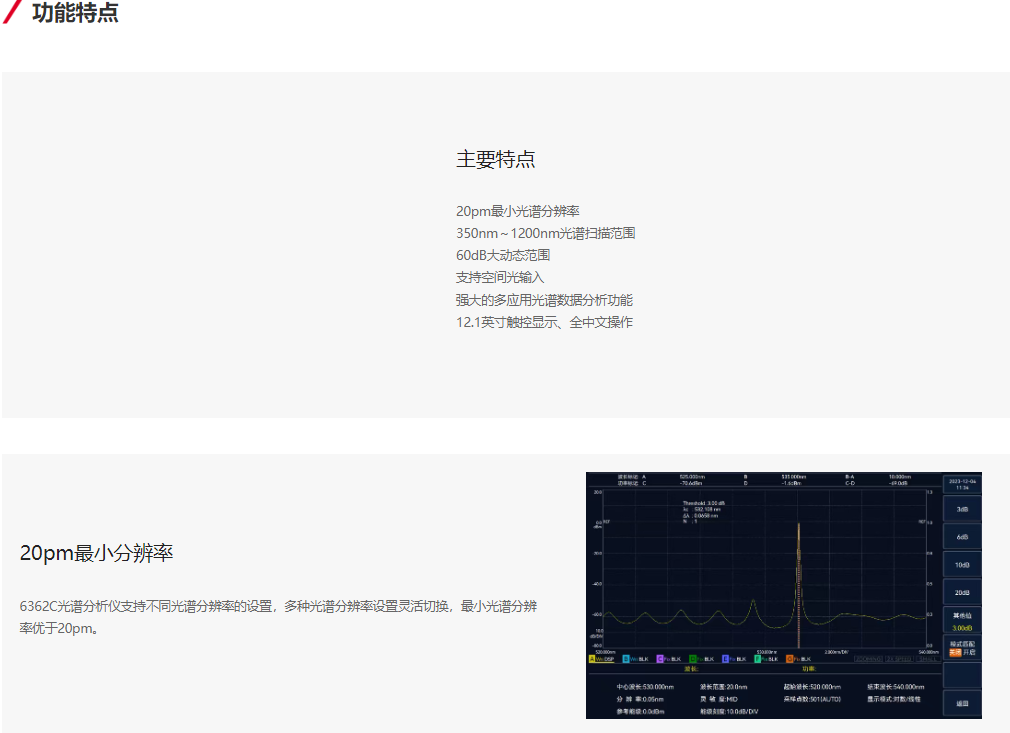Viewport: 1010px width, 733px height.
Task: Select trace B cyan icon
Action: (x=626, y=659)
